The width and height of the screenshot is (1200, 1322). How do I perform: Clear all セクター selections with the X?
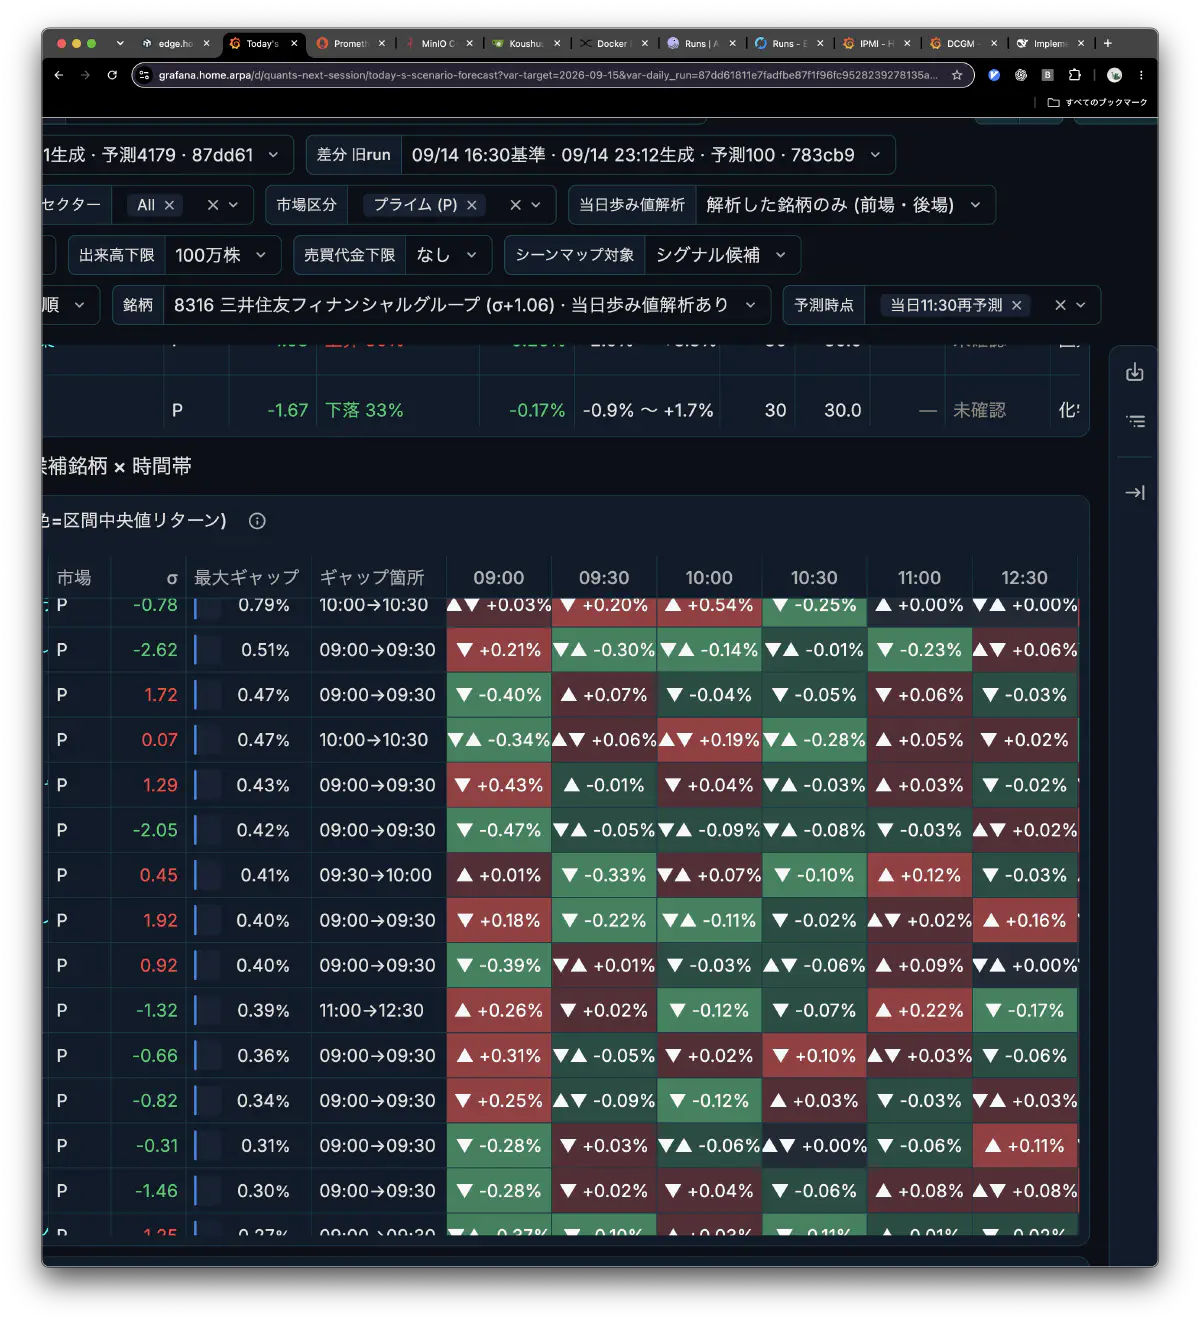(213, 205)
